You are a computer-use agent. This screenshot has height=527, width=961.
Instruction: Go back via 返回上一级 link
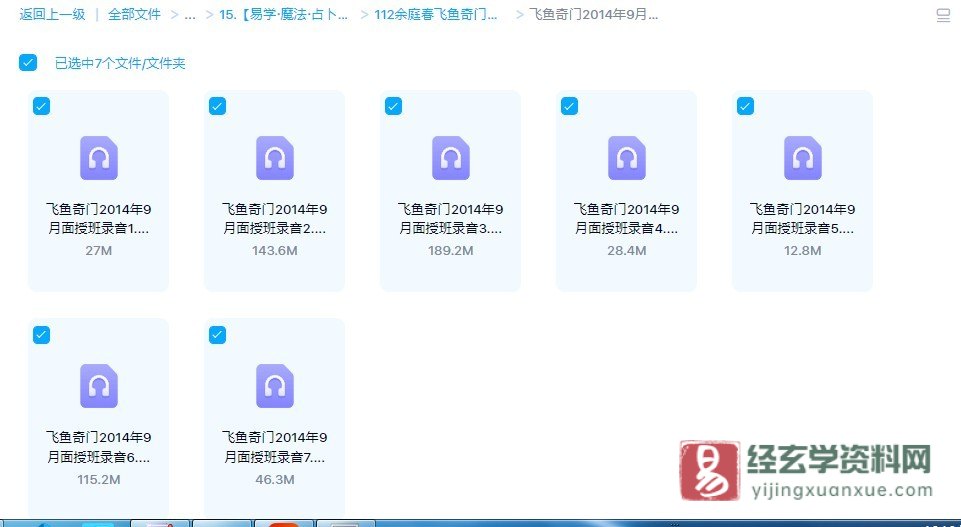(x=52, y=14)
